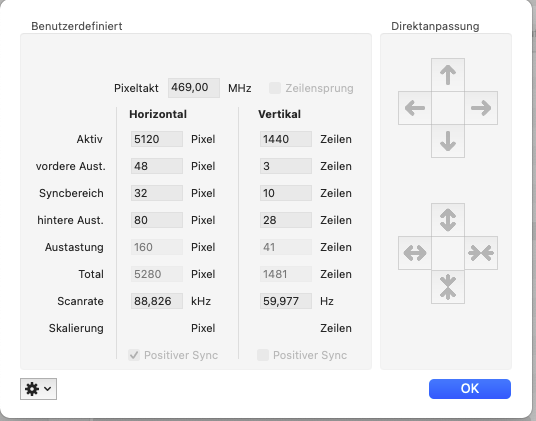Narrow image with horizontal compress arrows

(x=481, y=253)
